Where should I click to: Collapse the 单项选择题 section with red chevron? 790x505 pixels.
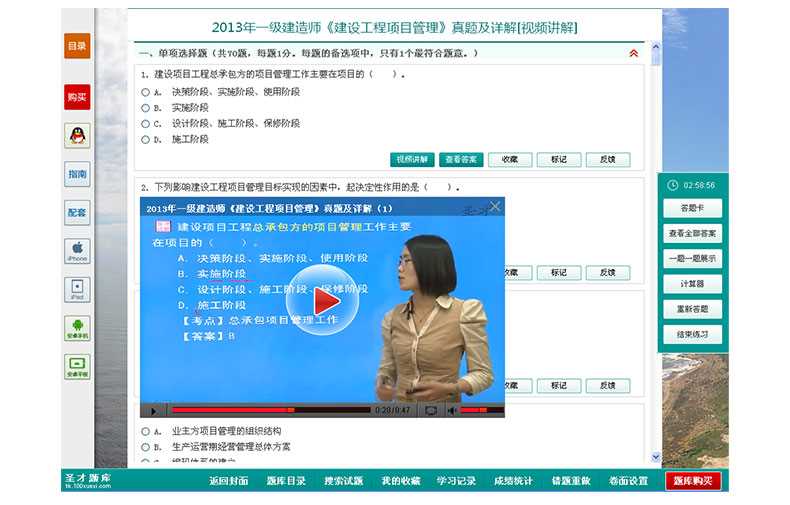tap(633, 53)
